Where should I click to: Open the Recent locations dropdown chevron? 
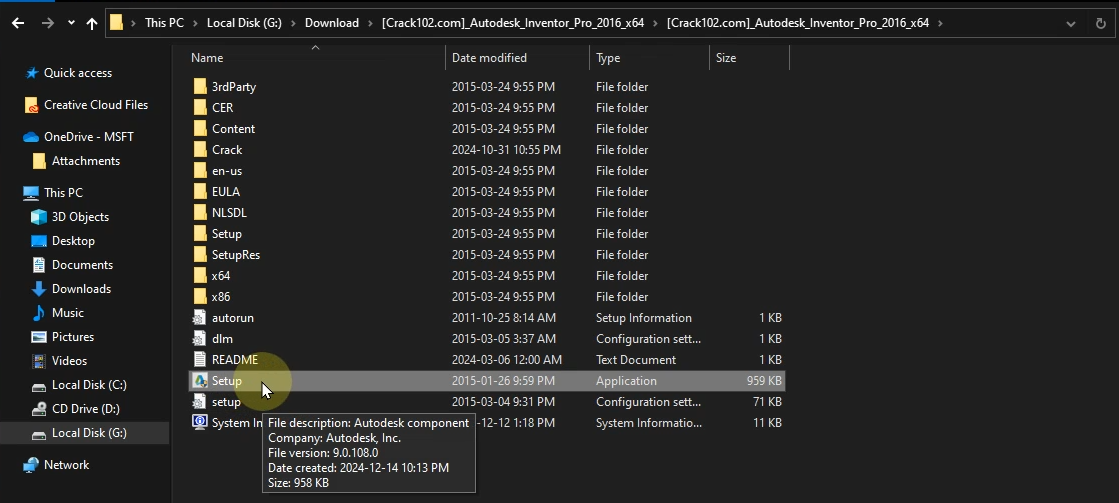click(70, 22)
